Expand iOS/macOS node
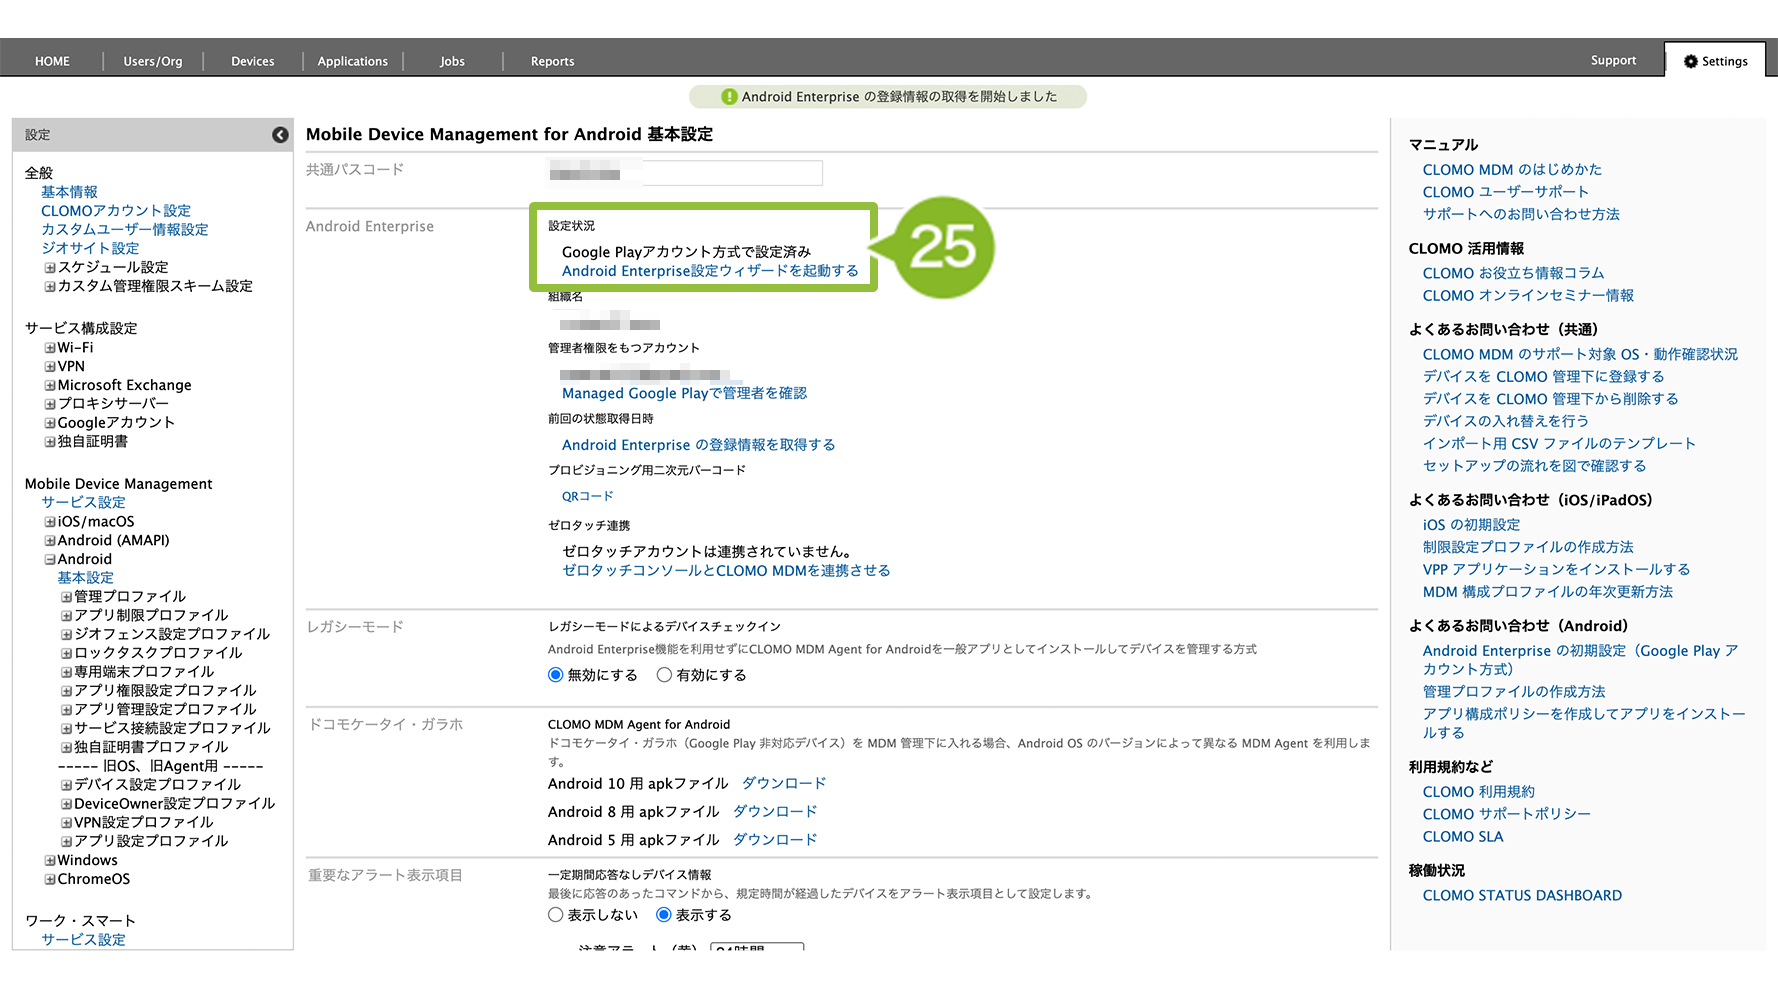Image resolution: width=1778 pixels, height=1000 pixels. [x=50, y=522]
